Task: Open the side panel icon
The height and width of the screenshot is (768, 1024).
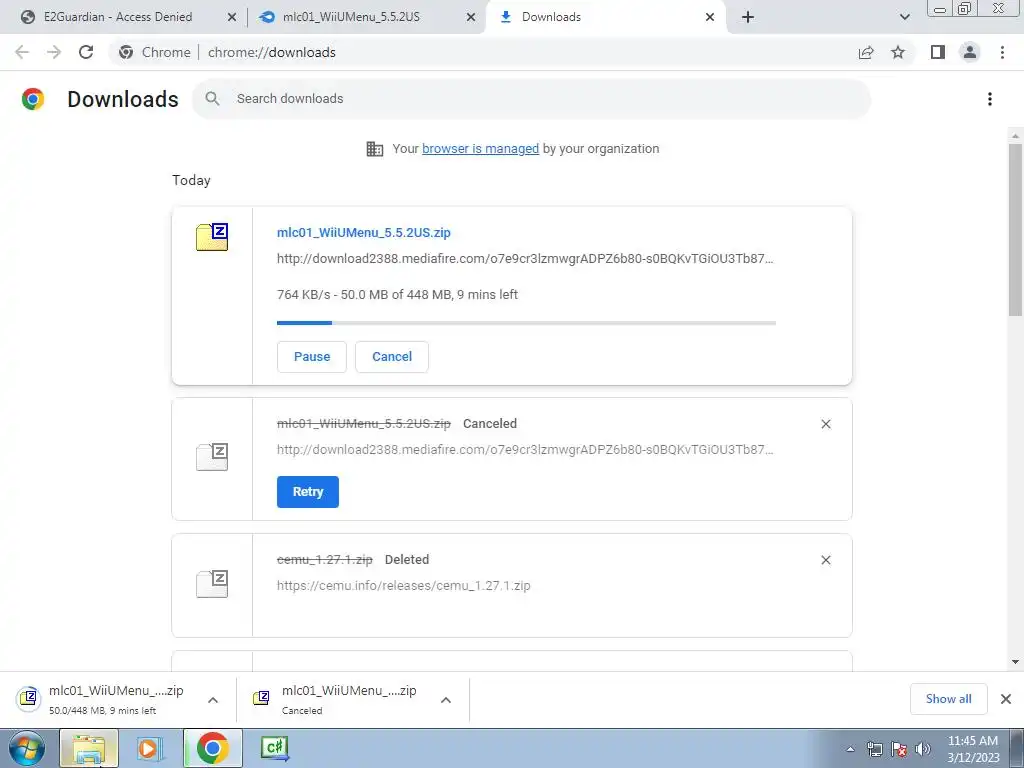Action: coord(938,52)
